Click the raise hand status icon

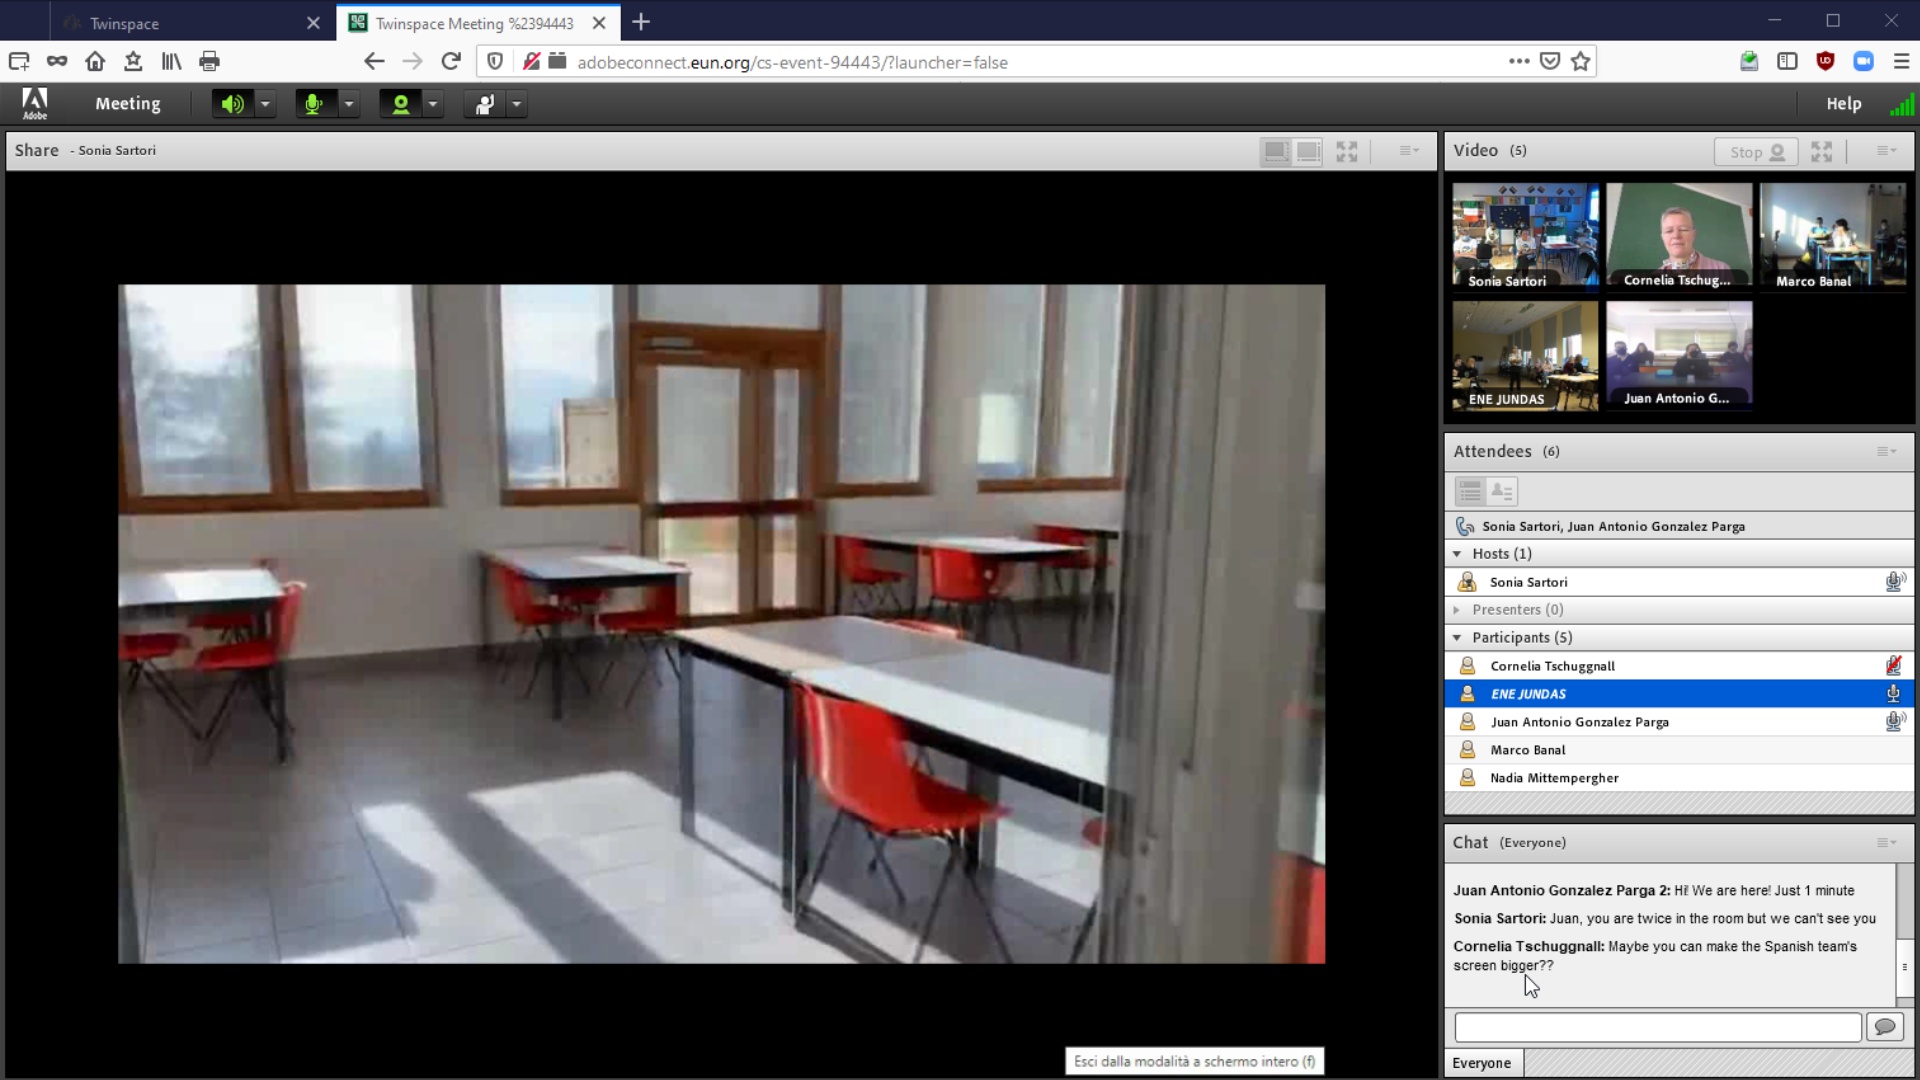485,104
